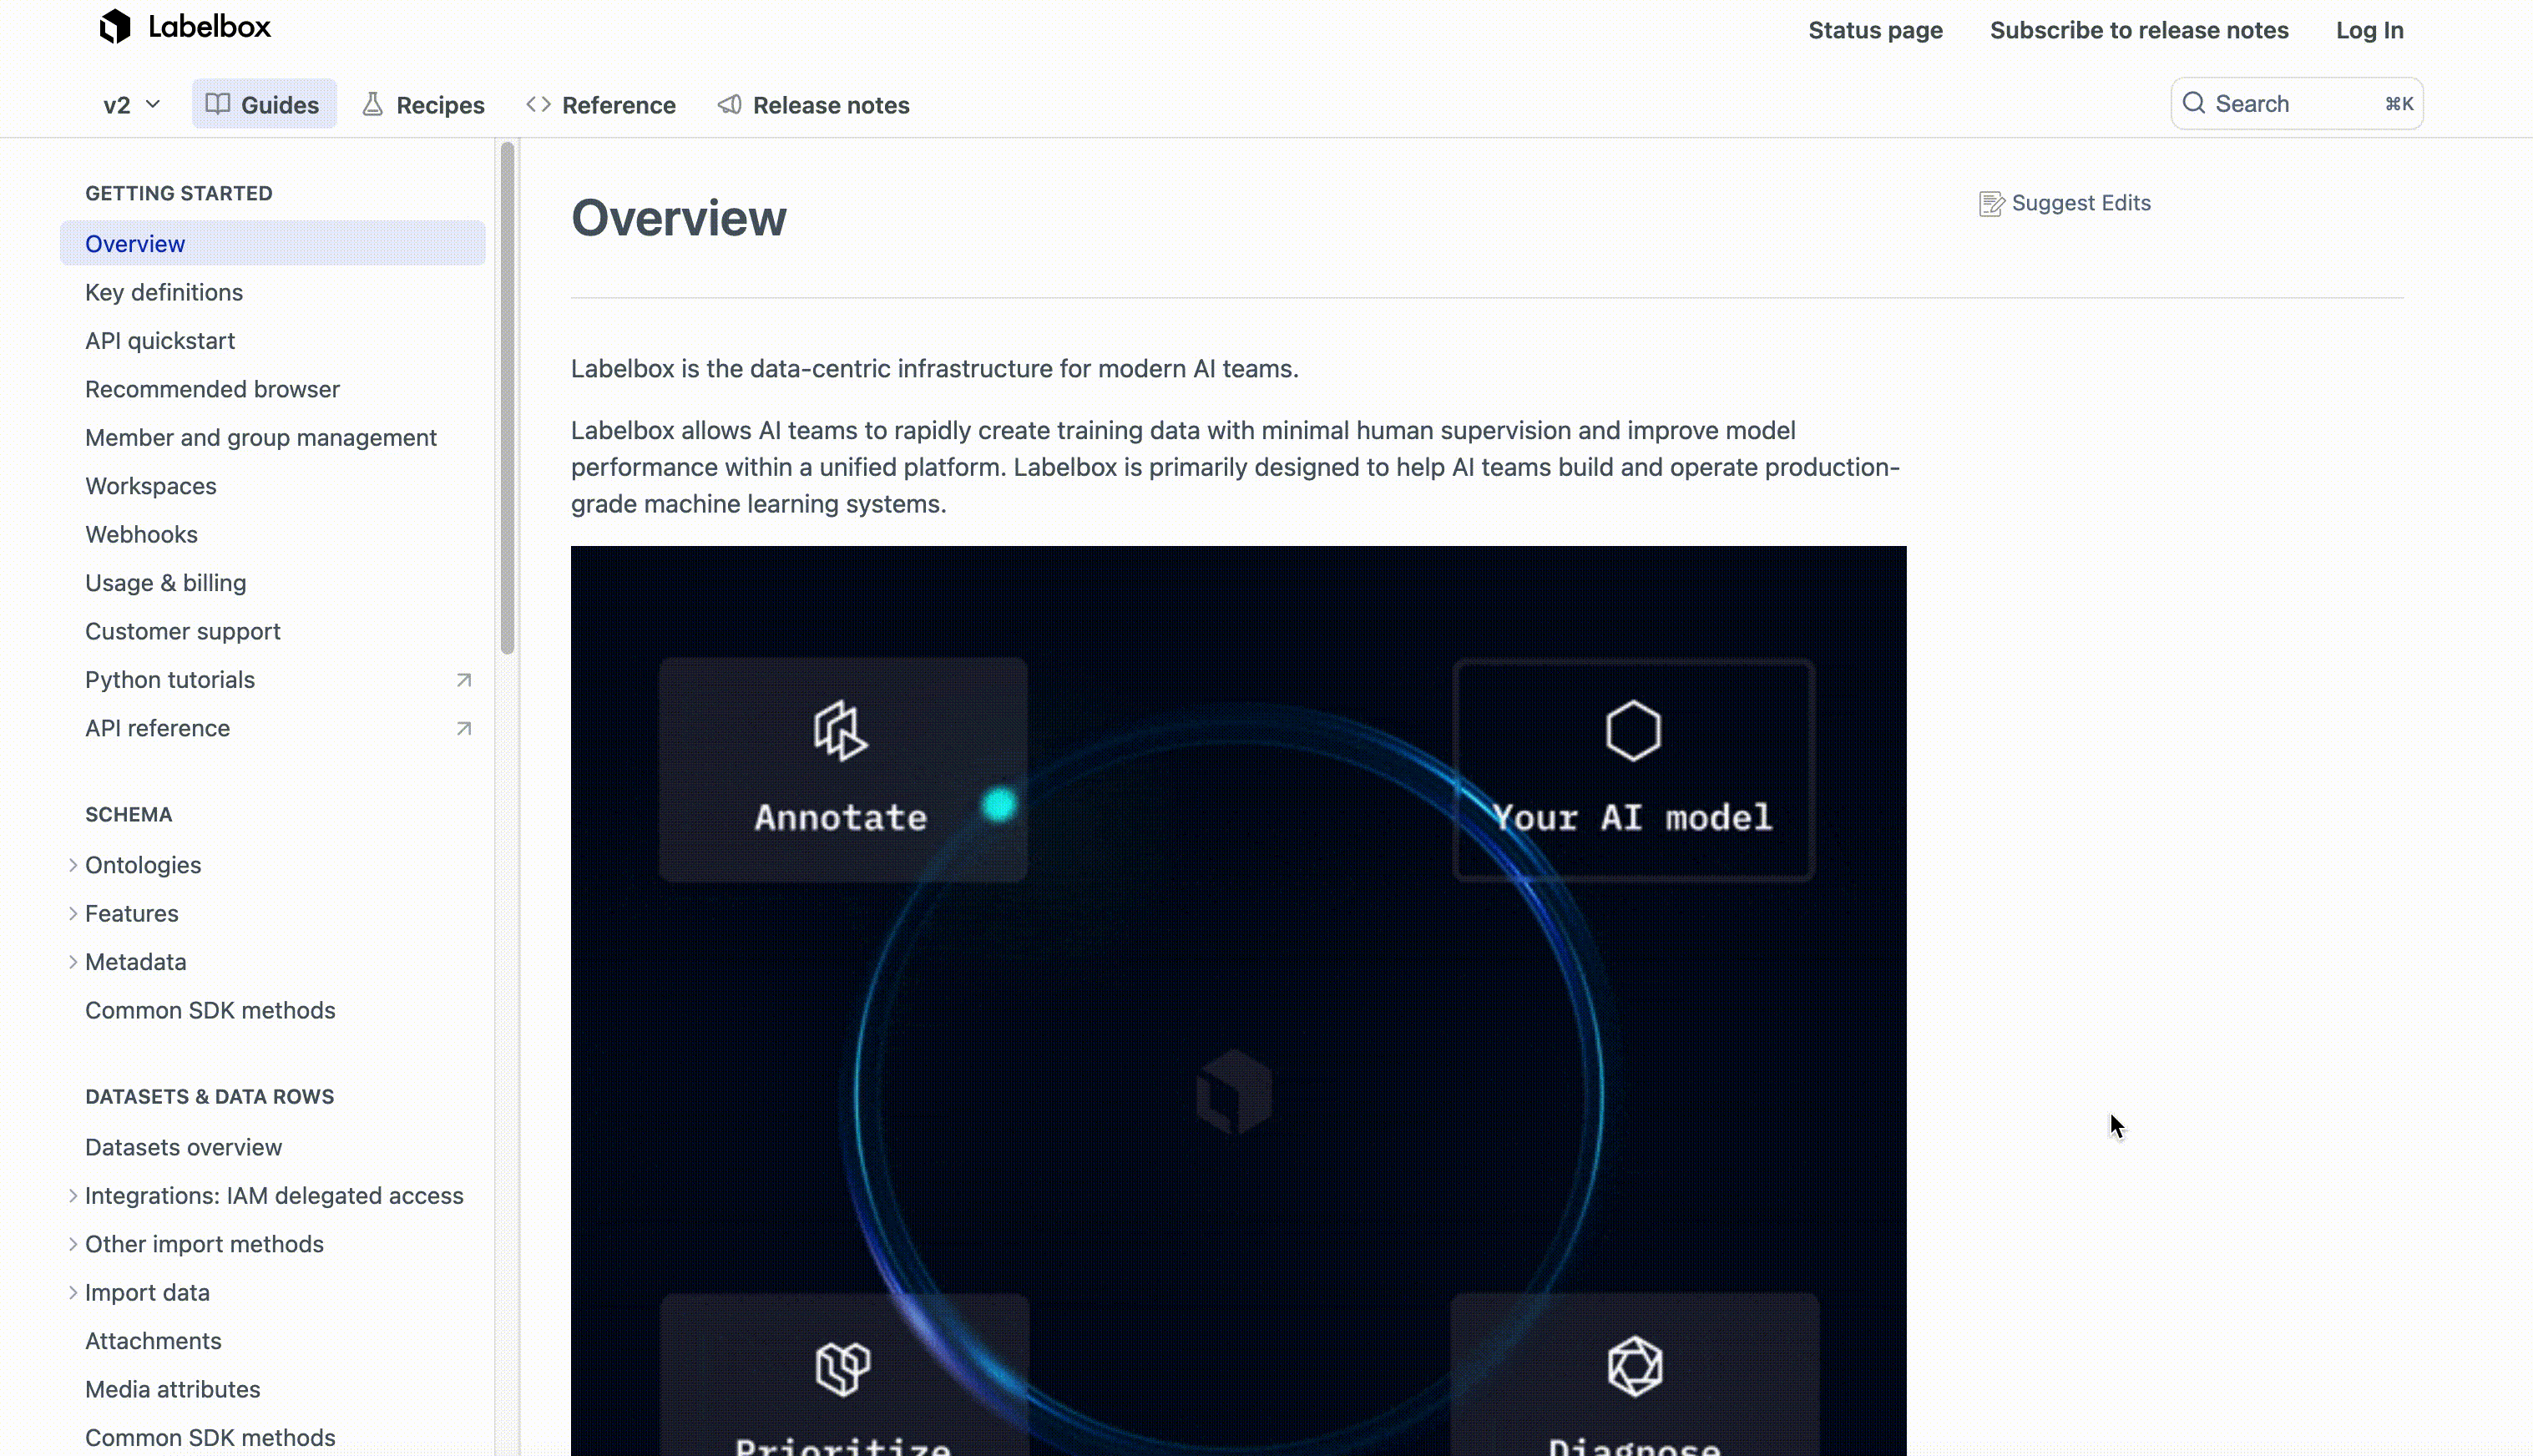Open API reference sidebar link

click(157, 728)
